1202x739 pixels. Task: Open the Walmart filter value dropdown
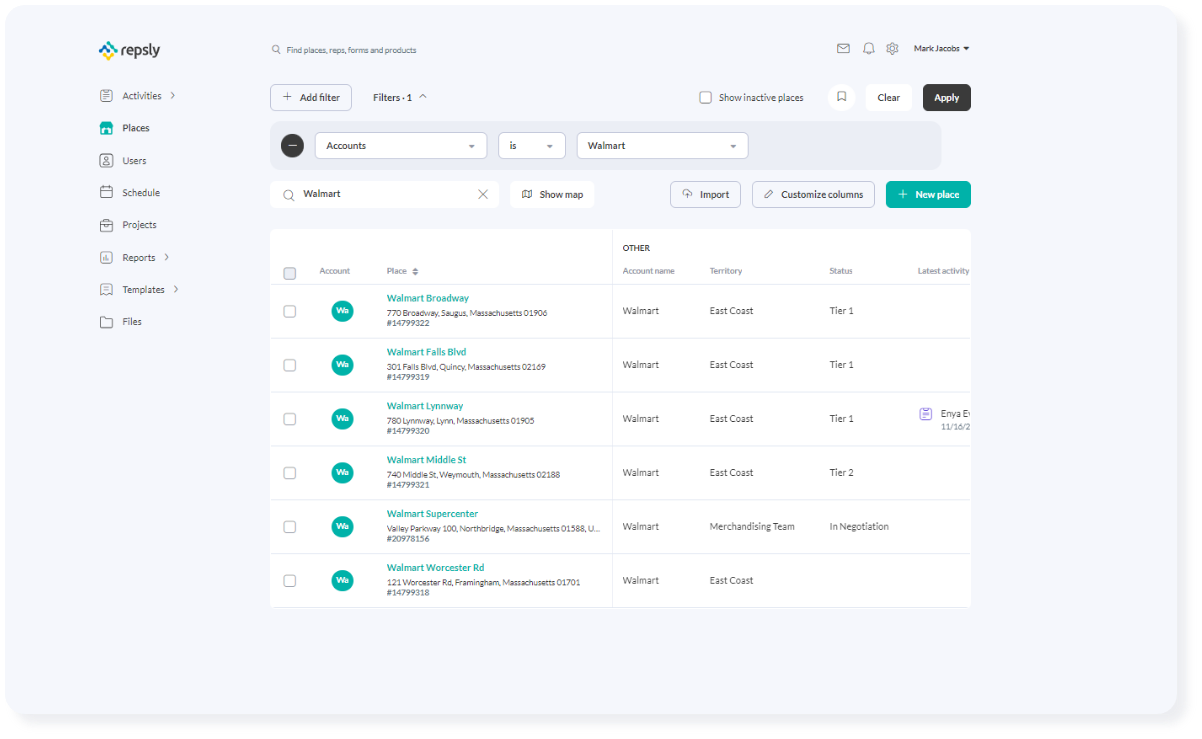click(662, 145)
